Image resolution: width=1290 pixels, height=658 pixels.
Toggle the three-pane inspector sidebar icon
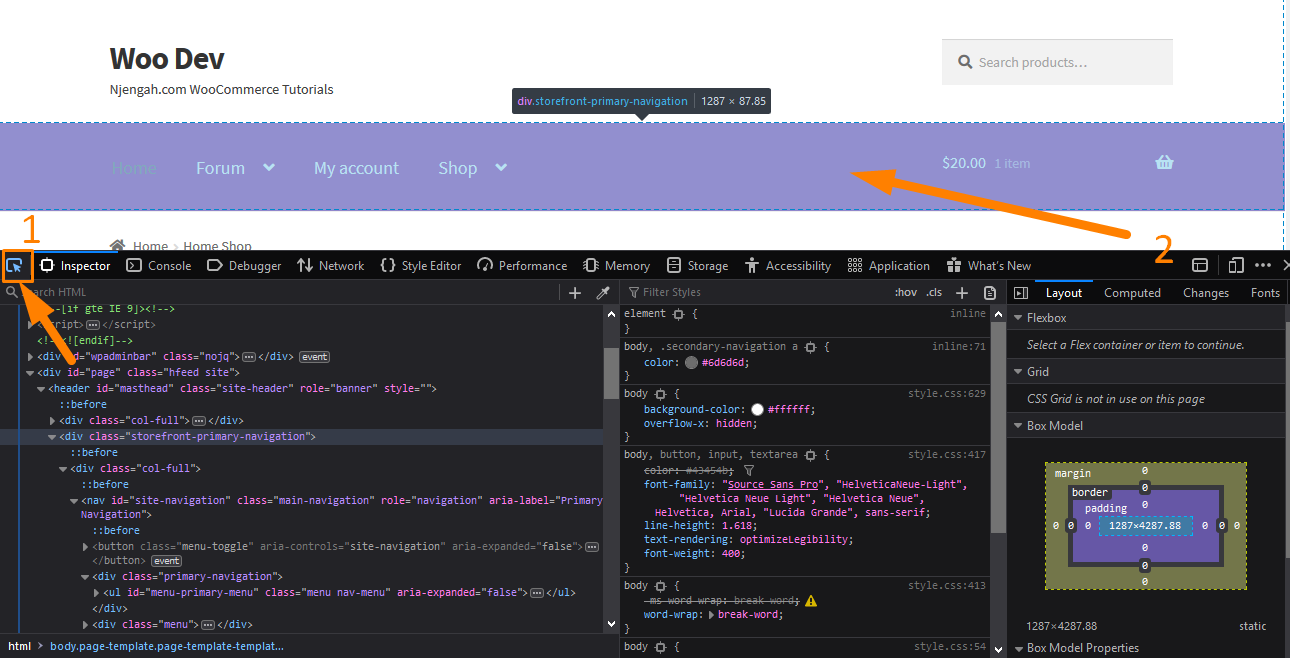point(1021,293)
